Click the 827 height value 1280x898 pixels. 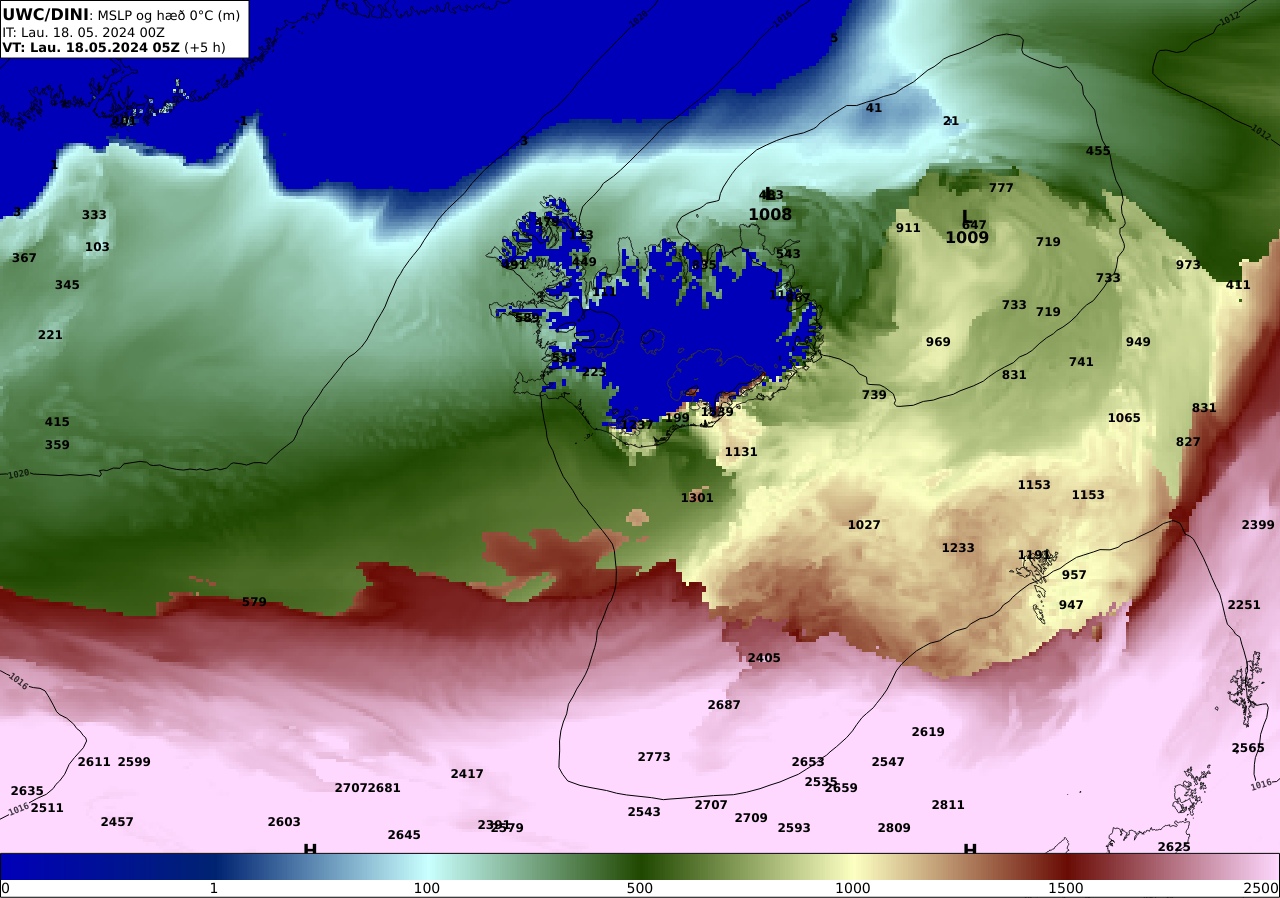click(x=1188, y=442)
